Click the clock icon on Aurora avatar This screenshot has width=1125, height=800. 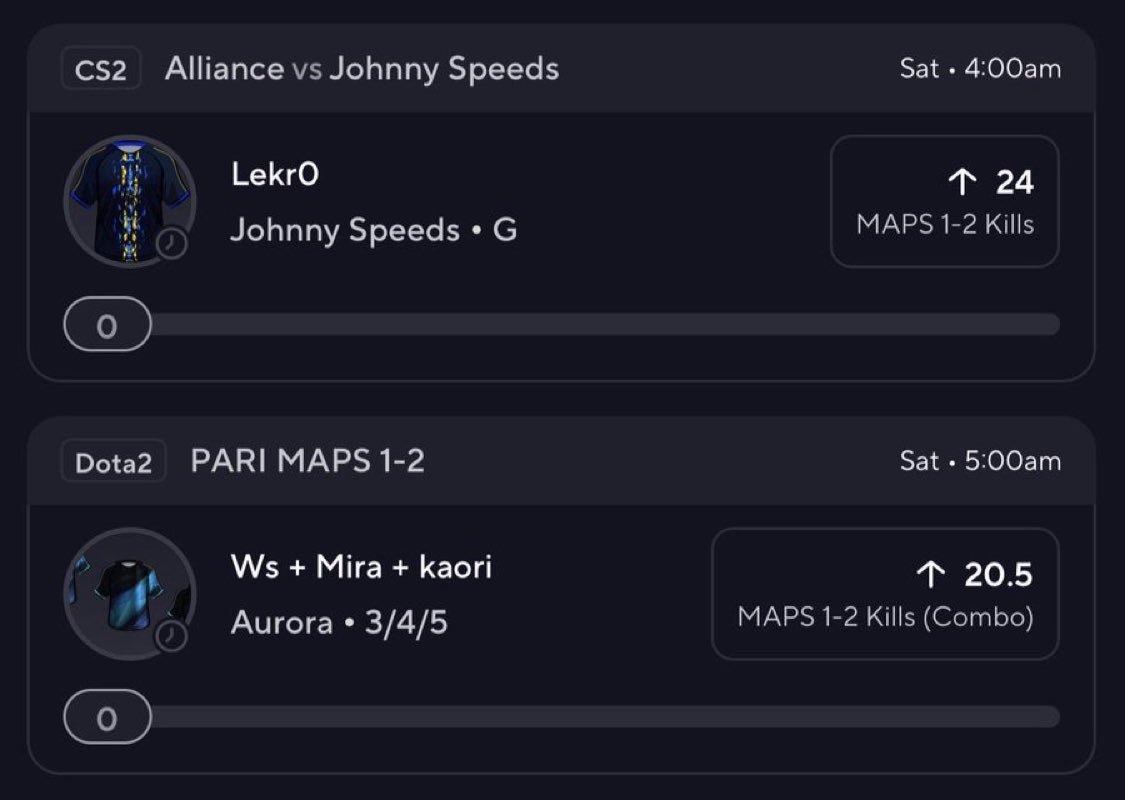tap(172, 636)
